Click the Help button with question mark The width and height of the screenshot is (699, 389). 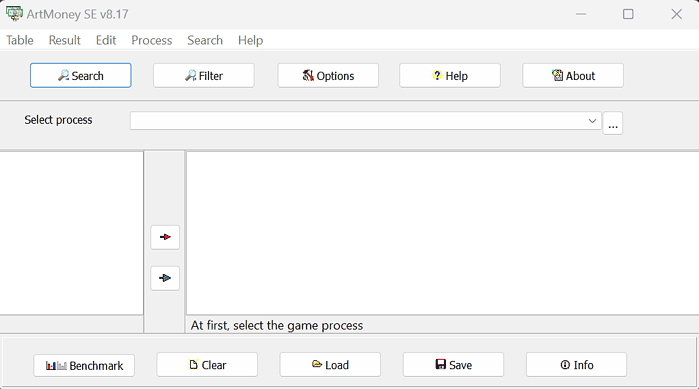point(450,75)
